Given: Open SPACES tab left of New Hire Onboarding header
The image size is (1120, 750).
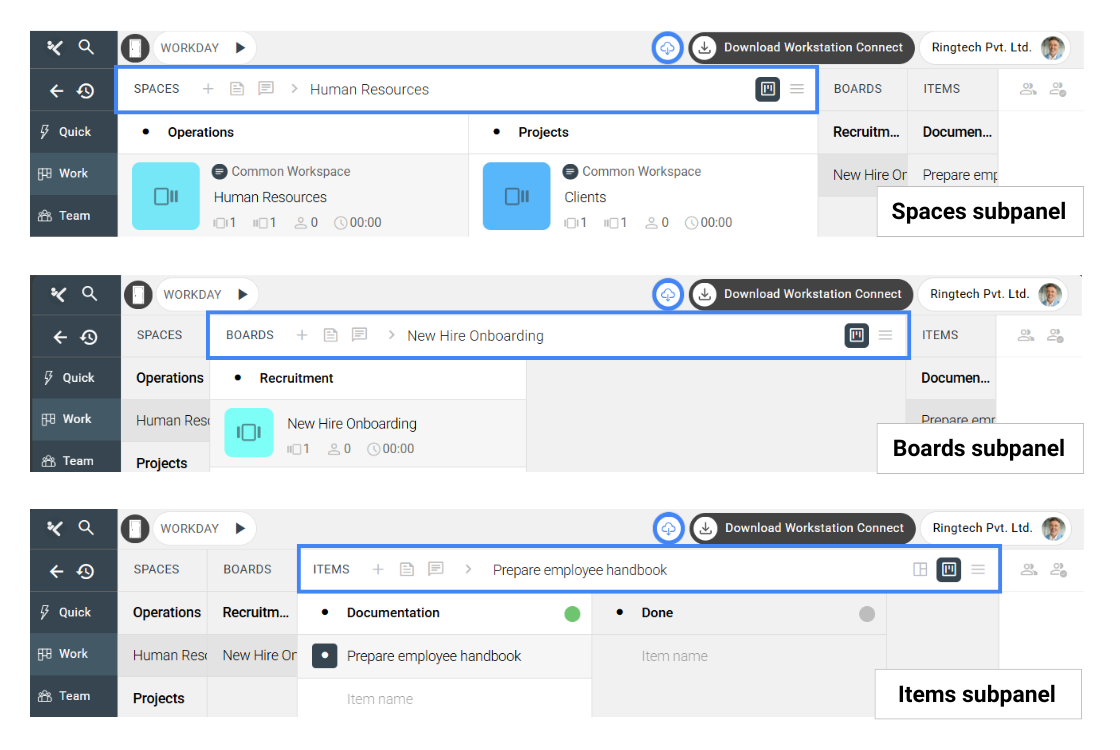Looking at the screenshot, I should point(159,336).
